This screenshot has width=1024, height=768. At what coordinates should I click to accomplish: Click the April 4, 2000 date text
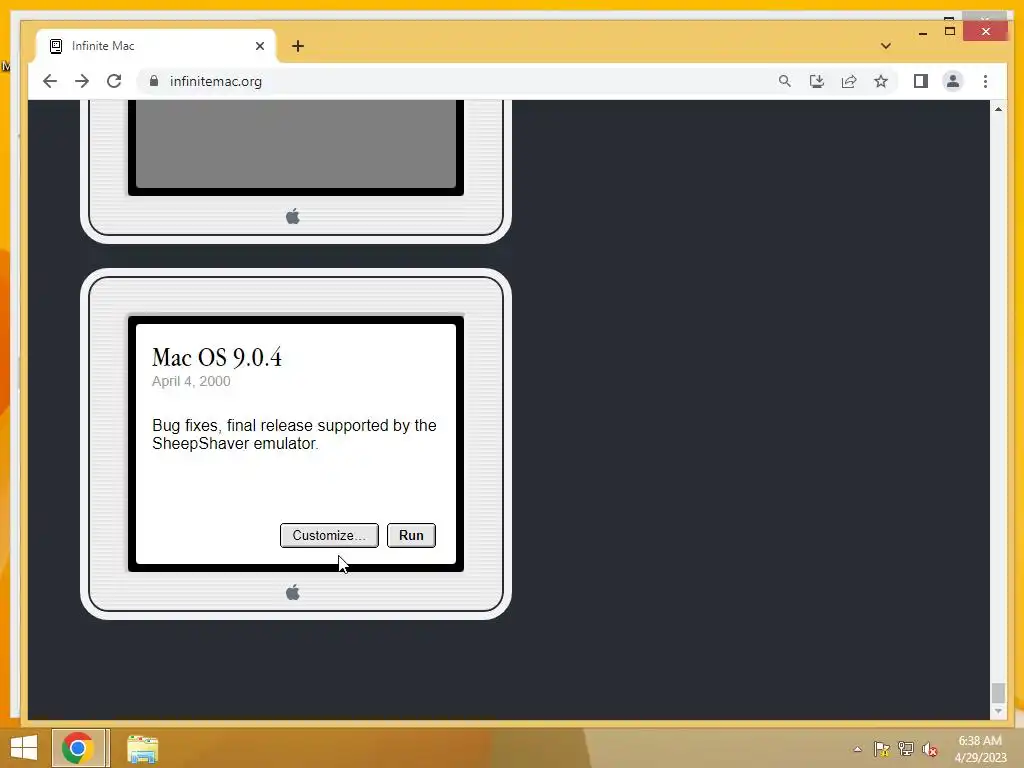[191, 381]
